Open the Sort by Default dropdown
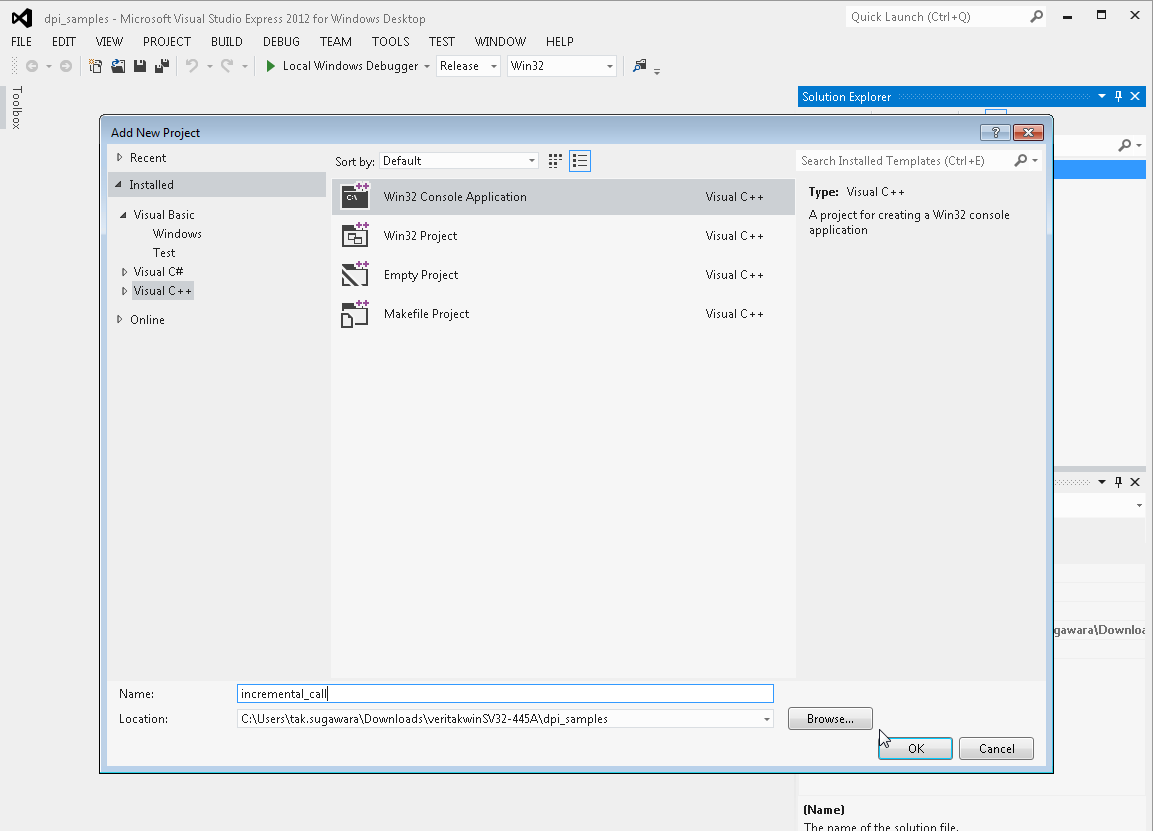 [459, 161]
